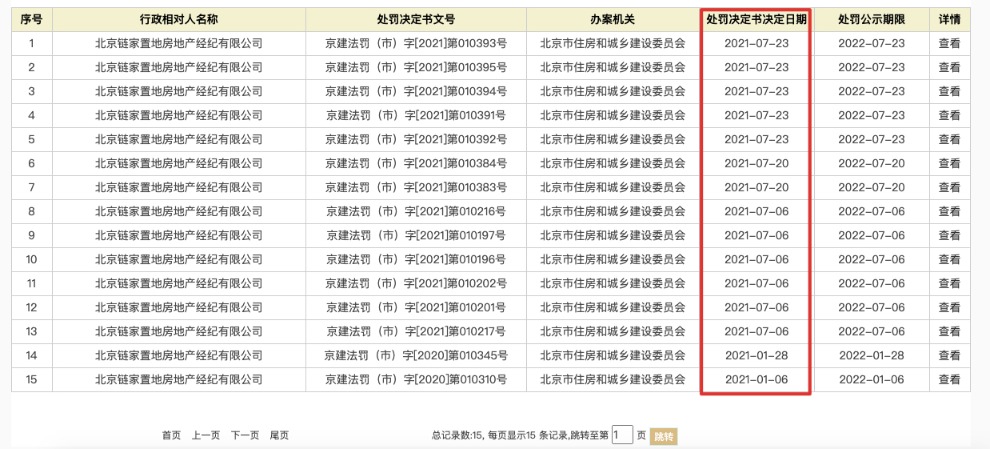This screenshot has width=990, height=449.
Task: Click publicity deadline 2022-01-28
Action: 871,356
